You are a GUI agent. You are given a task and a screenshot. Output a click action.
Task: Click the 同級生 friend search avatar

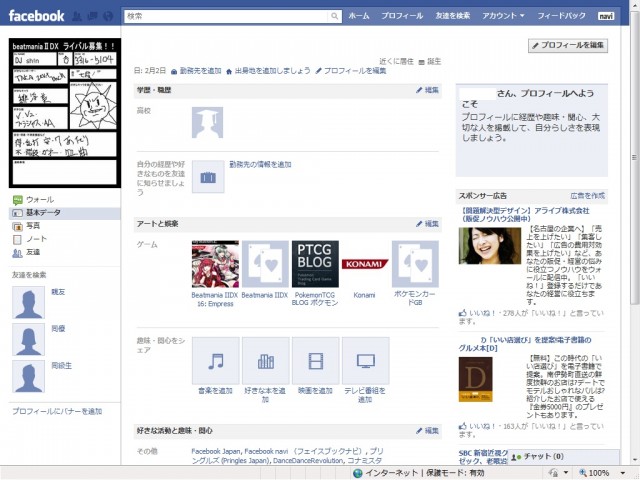tap(28, 376)
